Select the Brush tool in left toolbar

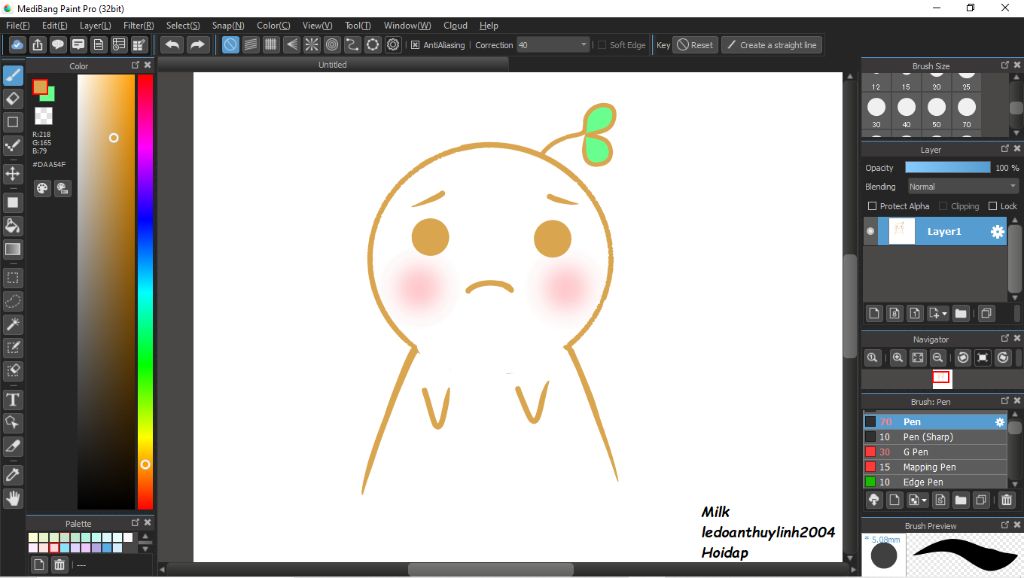[x=12, y=75]
